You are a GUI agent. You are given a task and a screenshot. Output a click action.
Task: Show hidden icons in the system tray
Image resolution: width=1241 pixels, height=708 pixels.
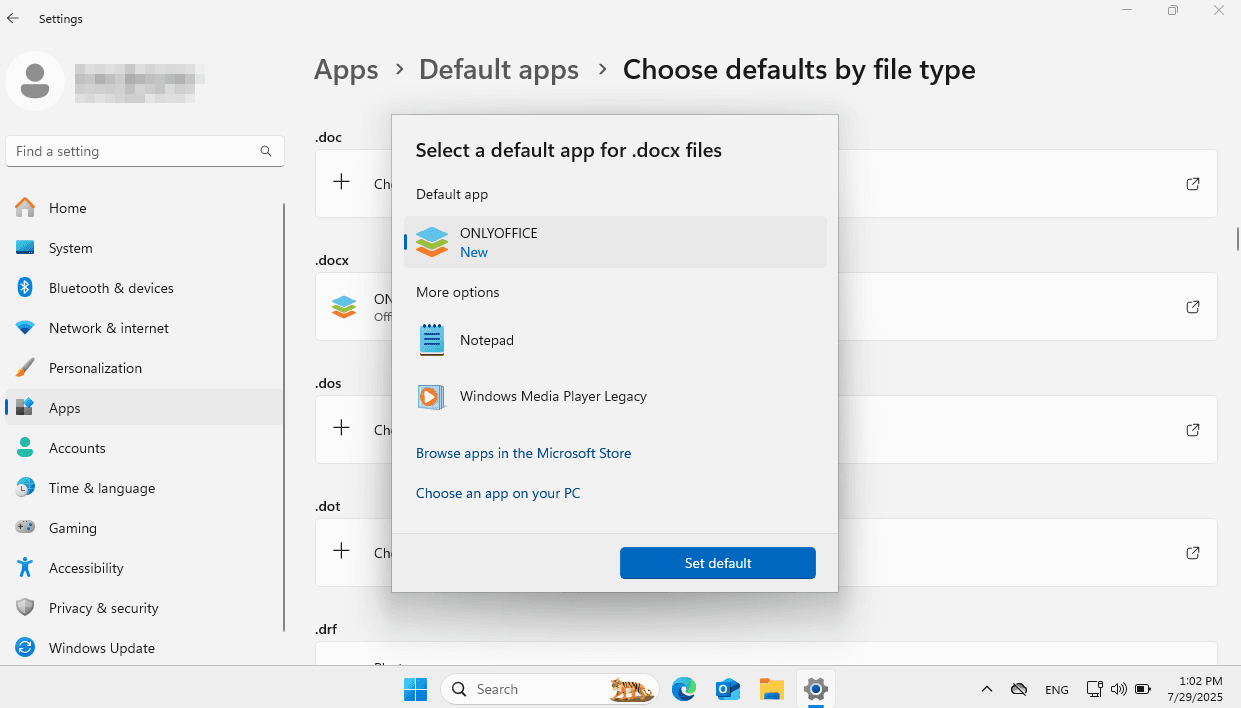click(987, 689)
